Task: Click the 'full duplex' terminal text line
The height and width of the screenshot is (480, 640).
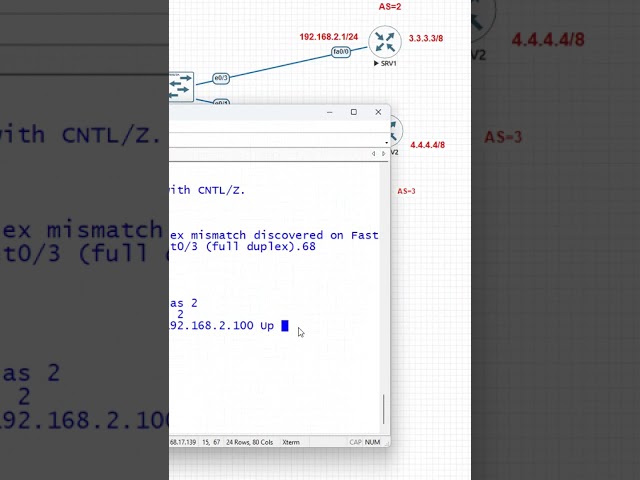Action: click(x=242, y=247)
